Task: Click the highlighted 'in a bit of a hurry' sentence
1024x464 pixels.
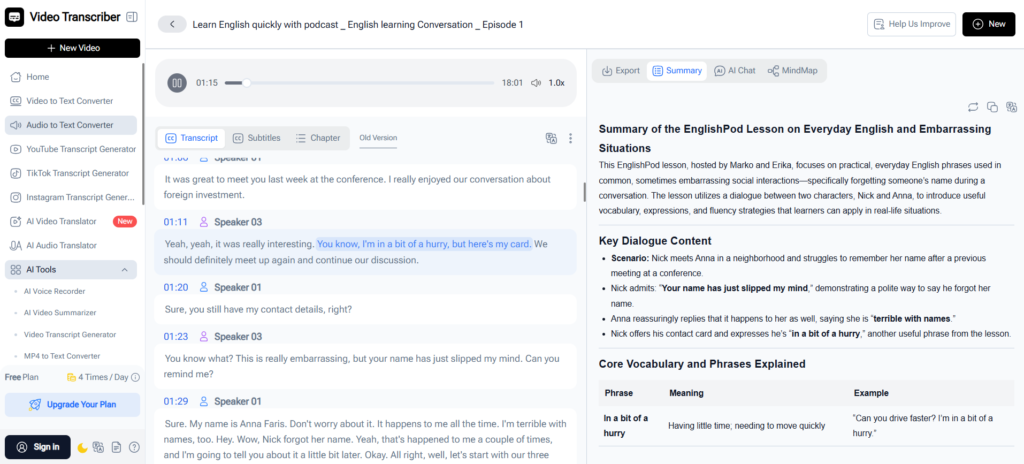Action: (424, 244)
